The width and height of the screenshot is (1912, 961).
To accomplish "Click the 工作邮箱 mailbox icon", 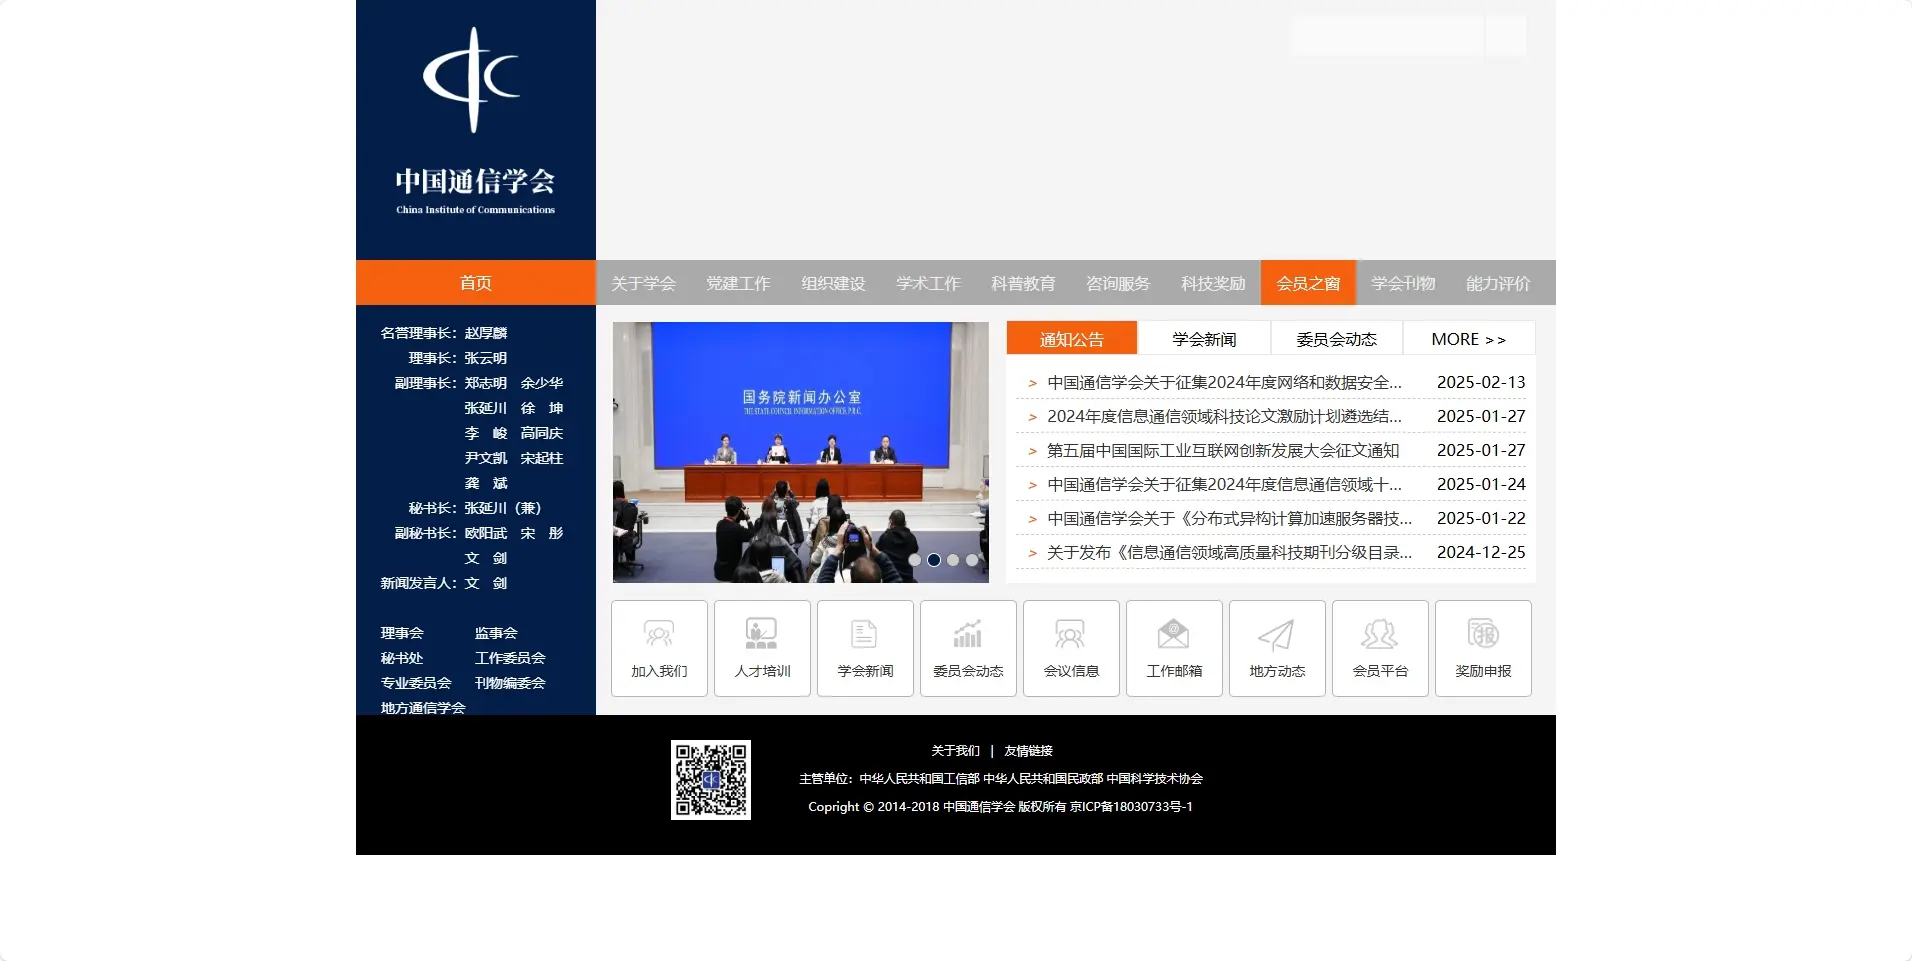I will [x=1174, y=648].
